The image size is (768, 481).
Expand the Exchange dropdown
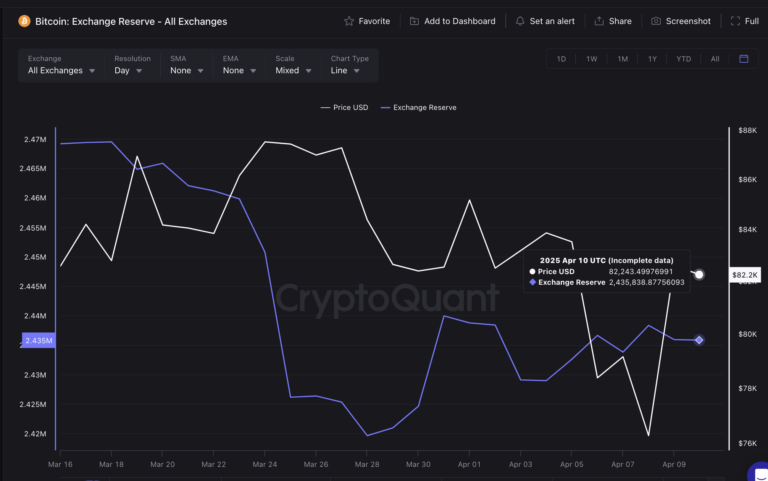62,71
